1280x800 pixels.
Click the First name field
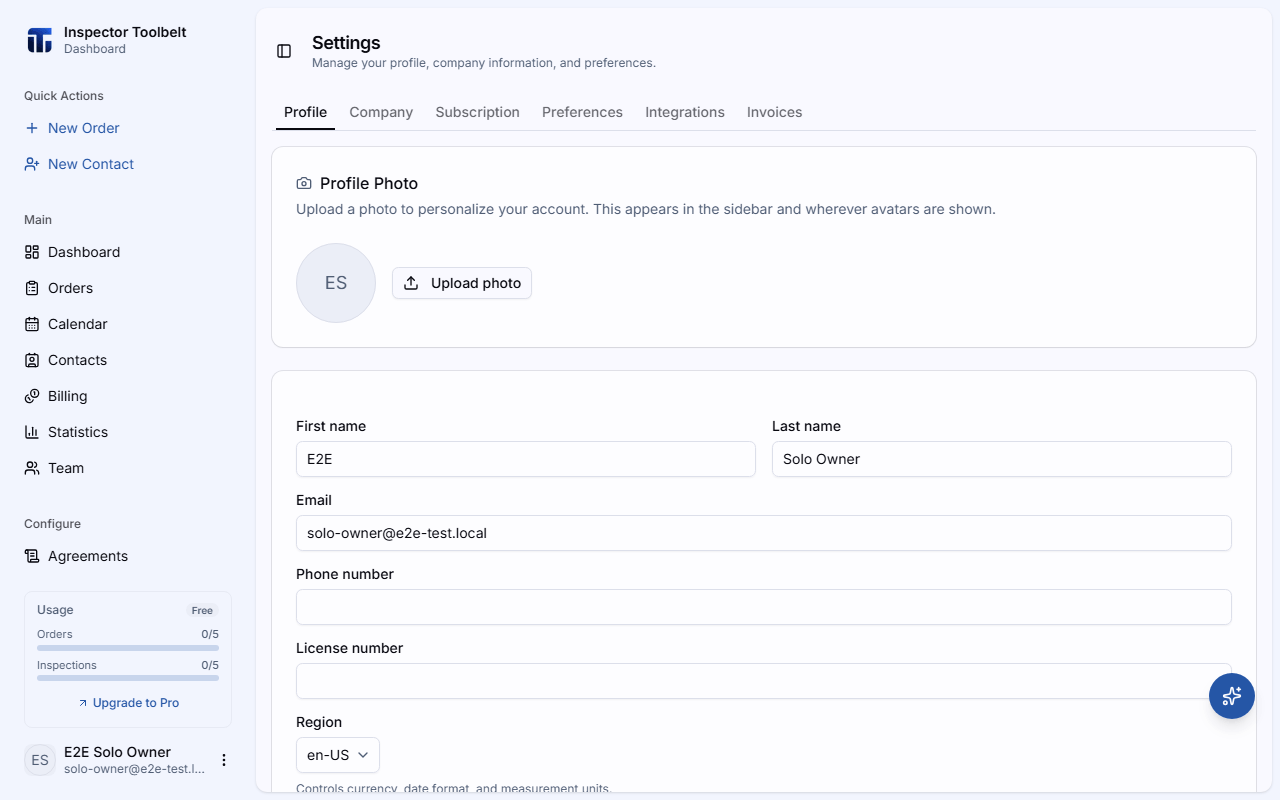(526, 459)
